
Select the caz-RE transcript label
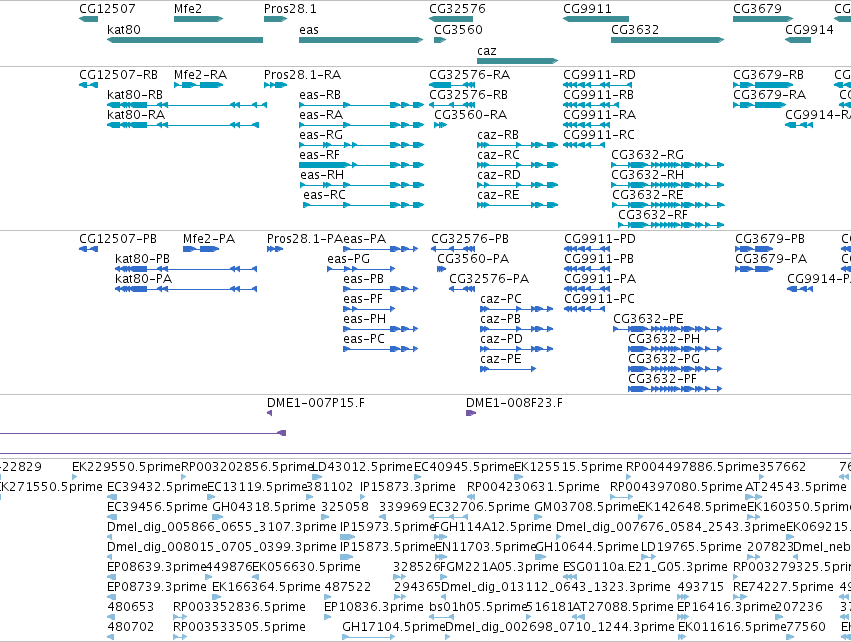point(498,195)
